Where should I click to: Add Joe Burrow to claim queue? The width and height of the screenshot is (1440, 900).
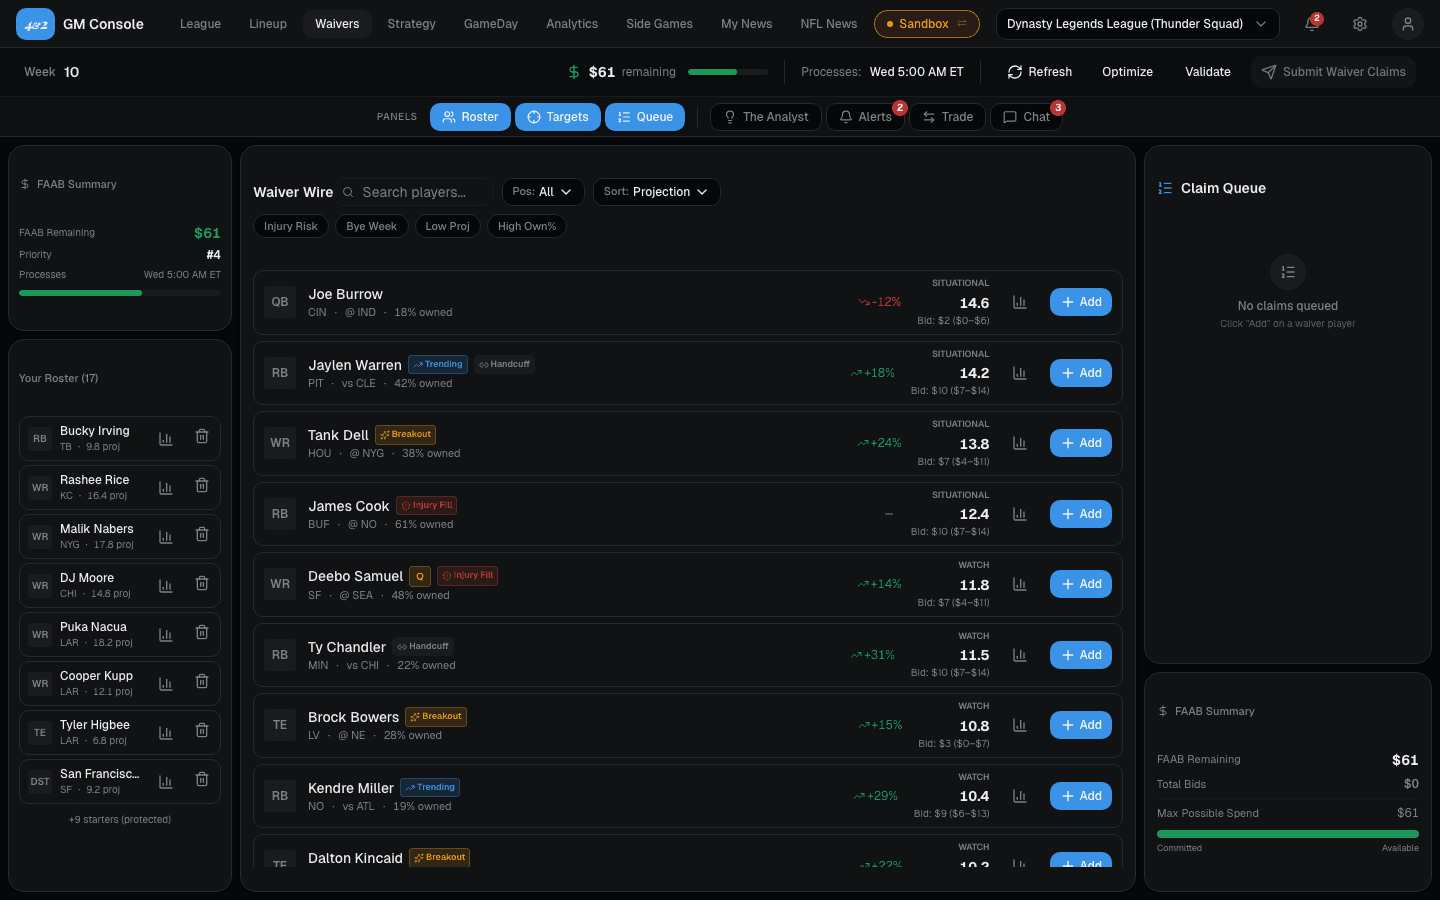1081,302
